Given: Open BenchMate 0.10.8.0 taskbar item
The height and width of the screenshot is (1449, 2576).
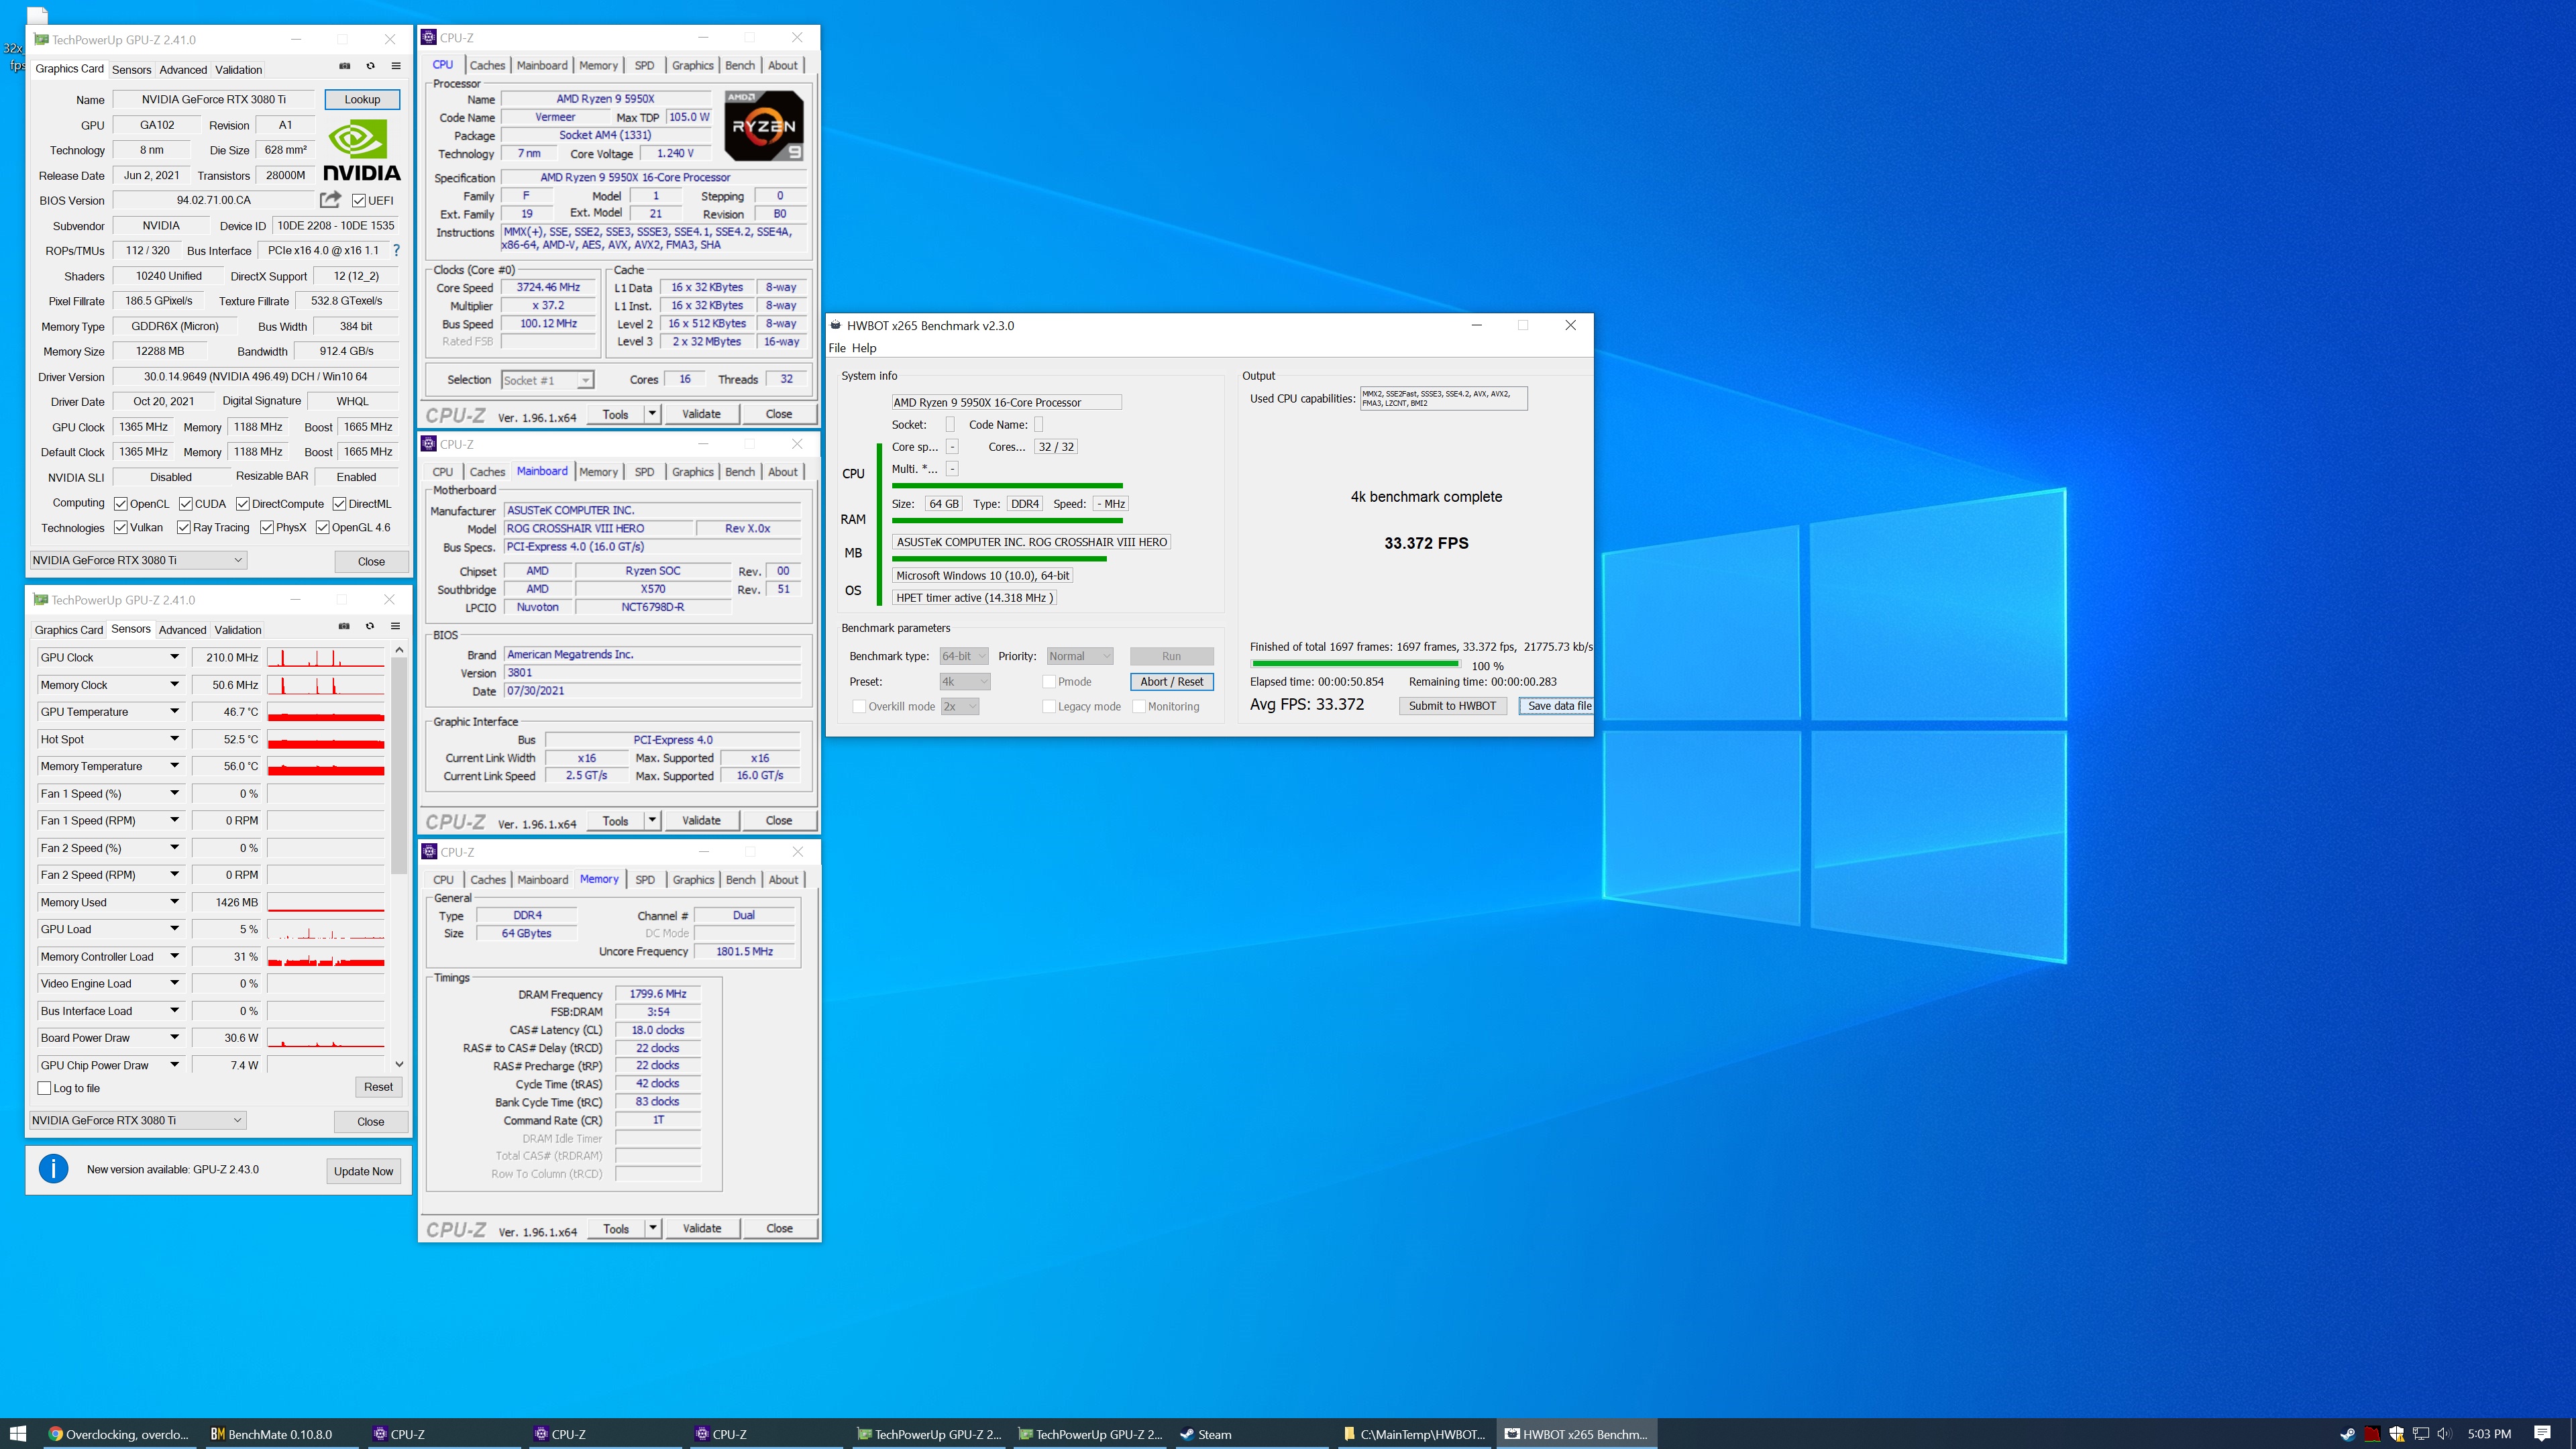Looking at the screenshot, I should pyautogui.click(x=280, y=1433).
